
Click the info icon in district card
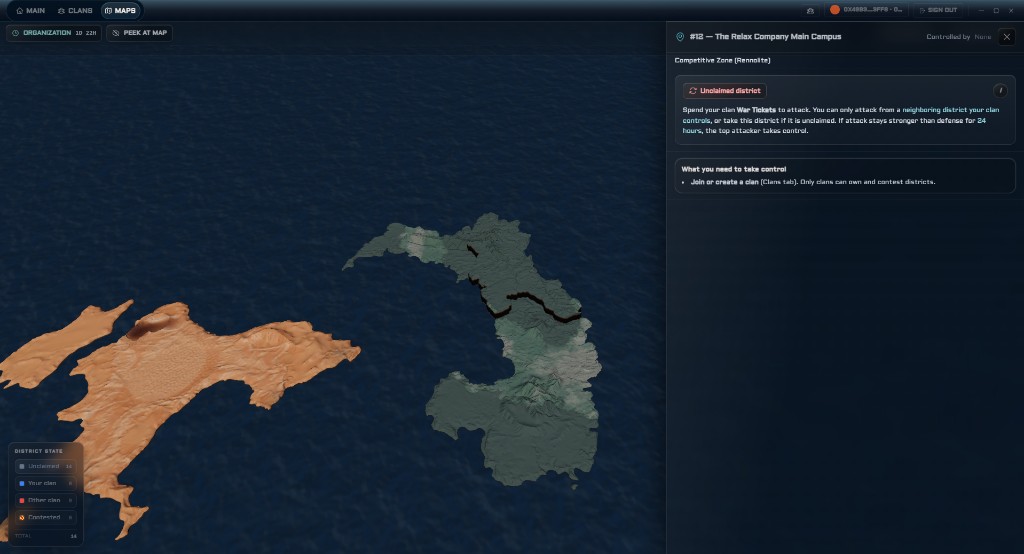999,90
